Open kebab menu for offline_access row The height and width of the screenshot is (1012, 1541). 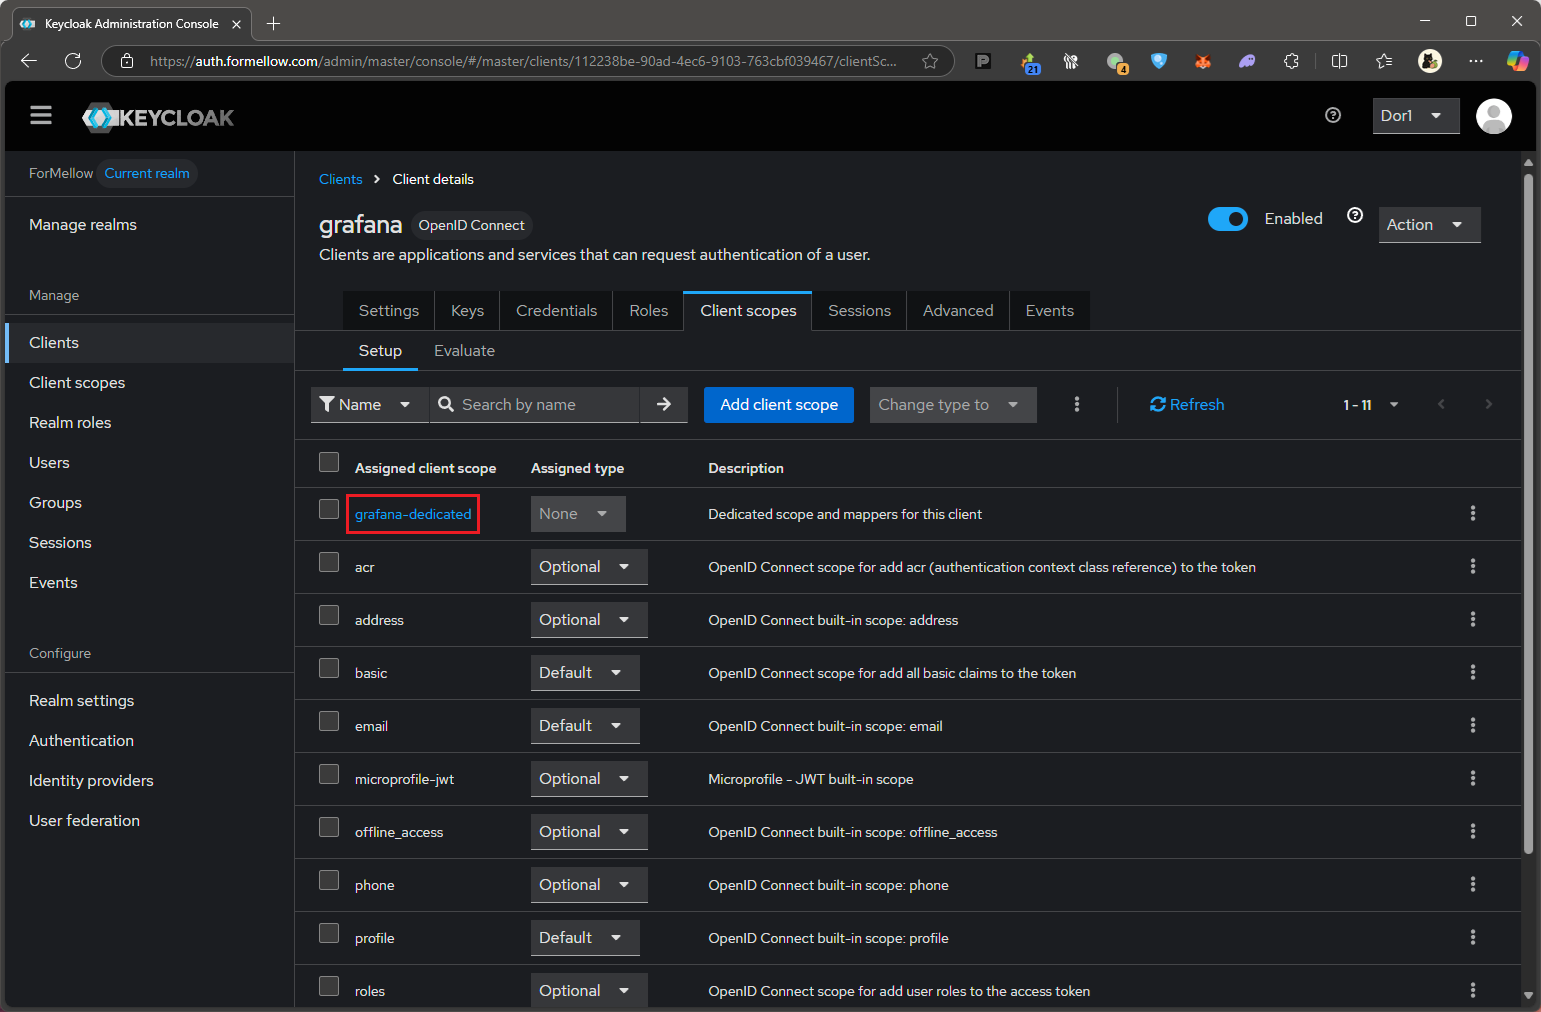coord(1472,831)
